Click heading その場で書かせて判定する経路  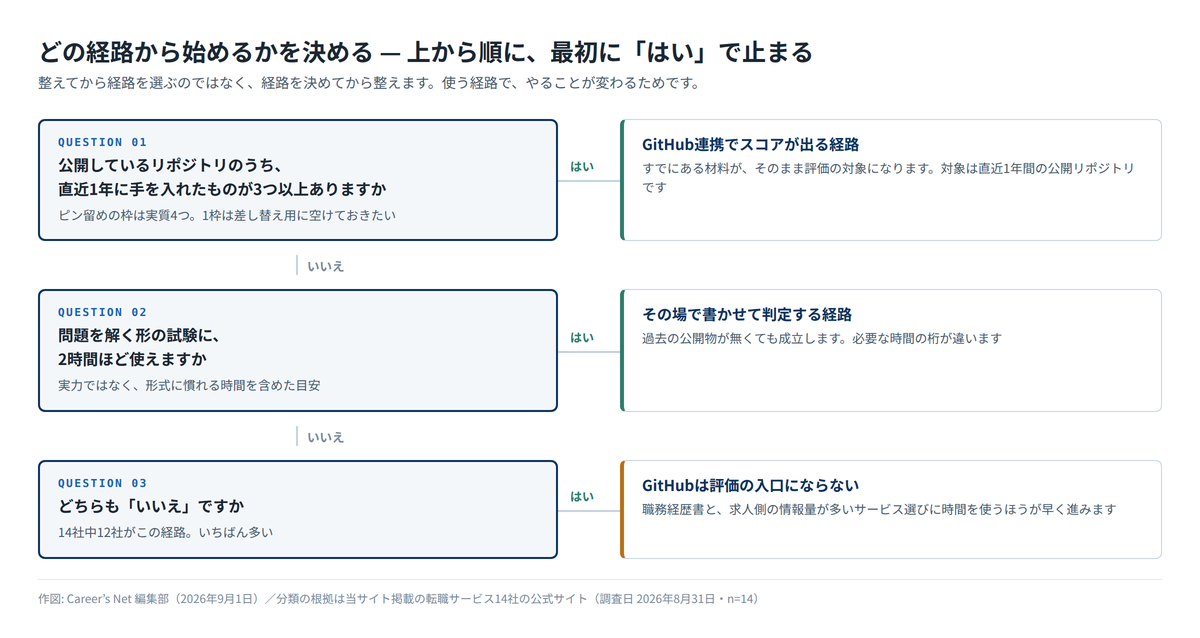pyautogui.click(x=747, y=314)
